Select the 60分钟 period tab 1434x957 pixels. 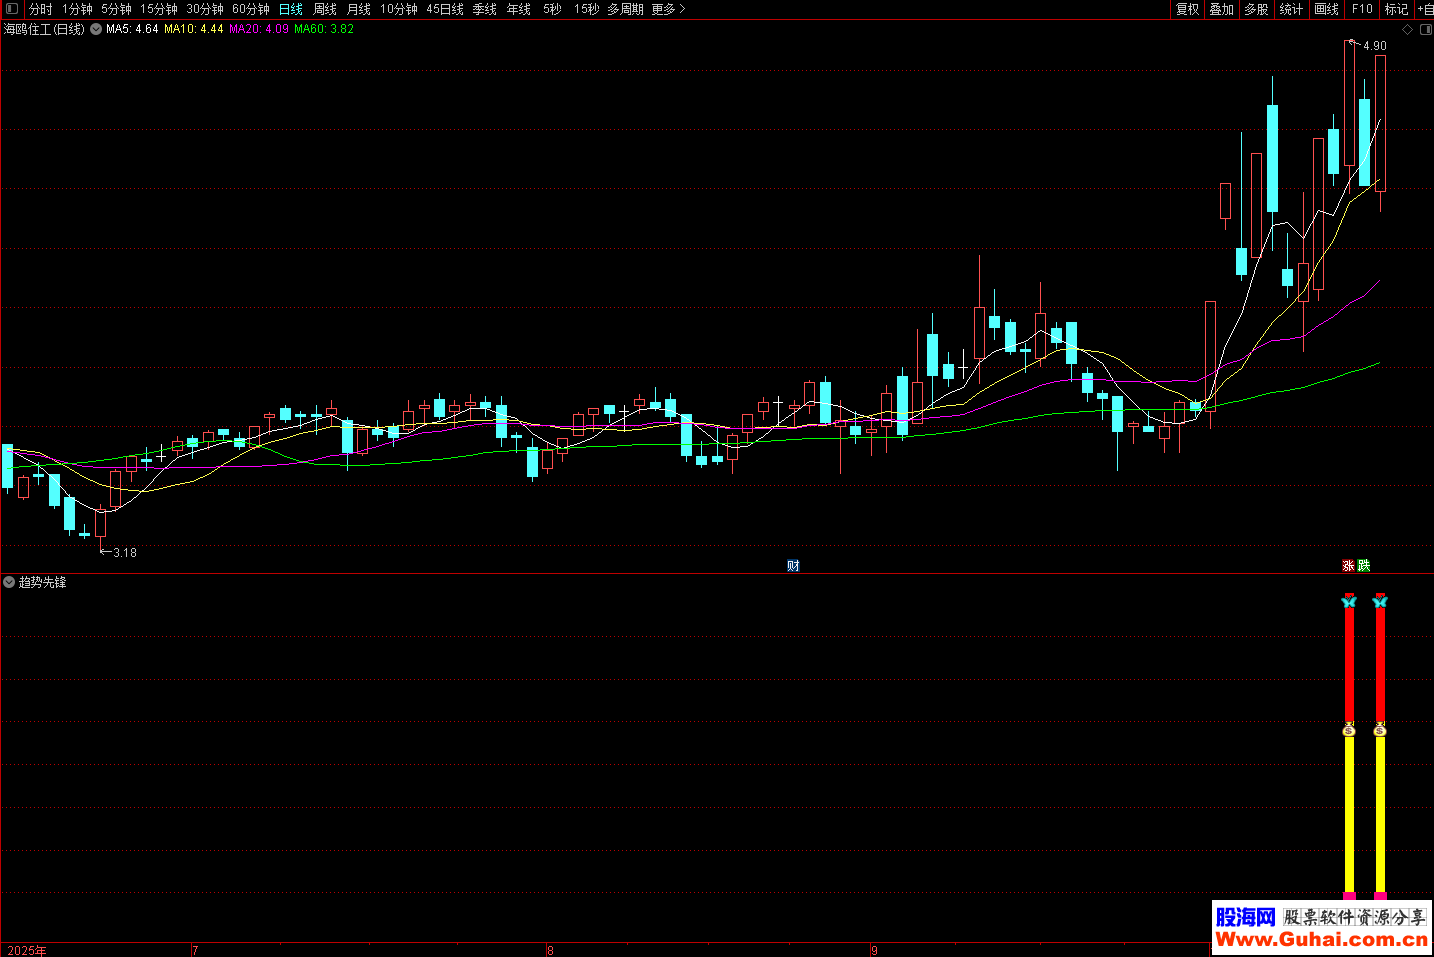(251, 9)
